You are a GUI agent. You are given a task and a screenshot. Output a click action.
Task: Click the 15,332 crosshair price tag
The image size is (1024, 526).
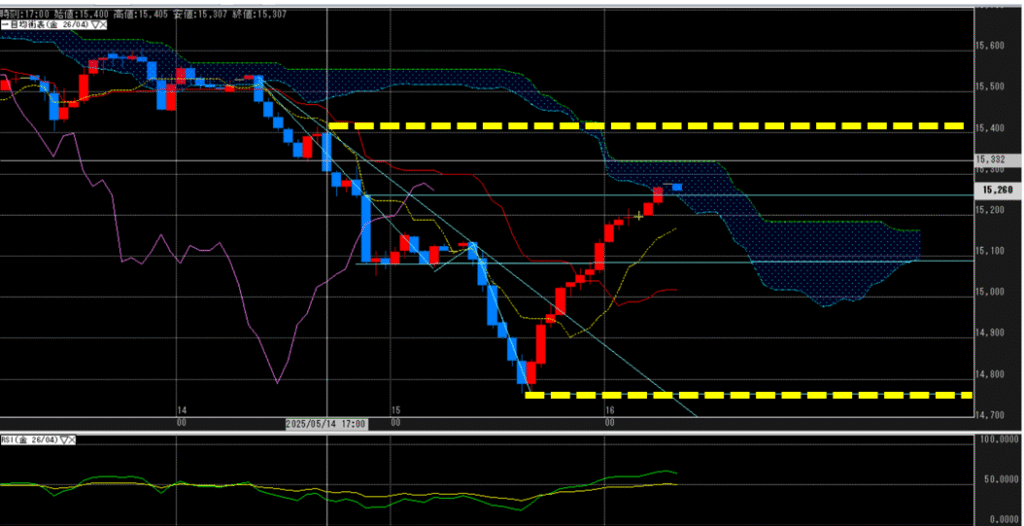pos(999,159)
